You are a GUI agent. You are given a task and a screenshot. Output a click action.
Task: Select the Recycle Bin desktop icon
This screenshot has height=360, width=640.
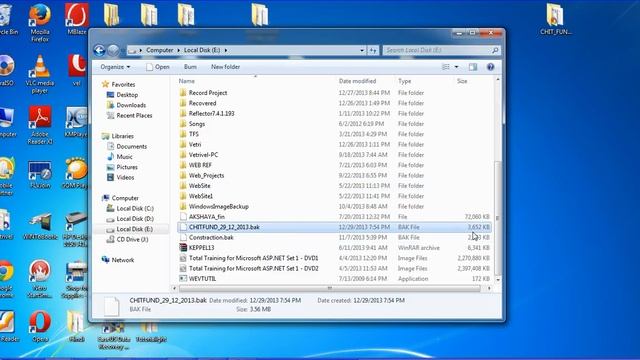pos(7,19)
